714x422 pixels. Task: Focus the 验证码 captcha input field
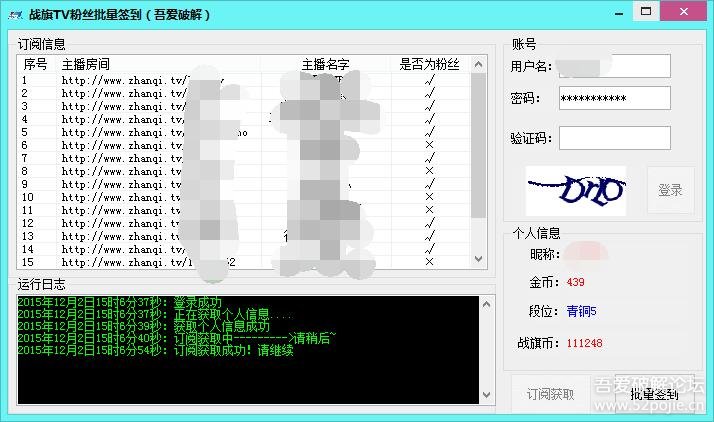tap(614, 138)
